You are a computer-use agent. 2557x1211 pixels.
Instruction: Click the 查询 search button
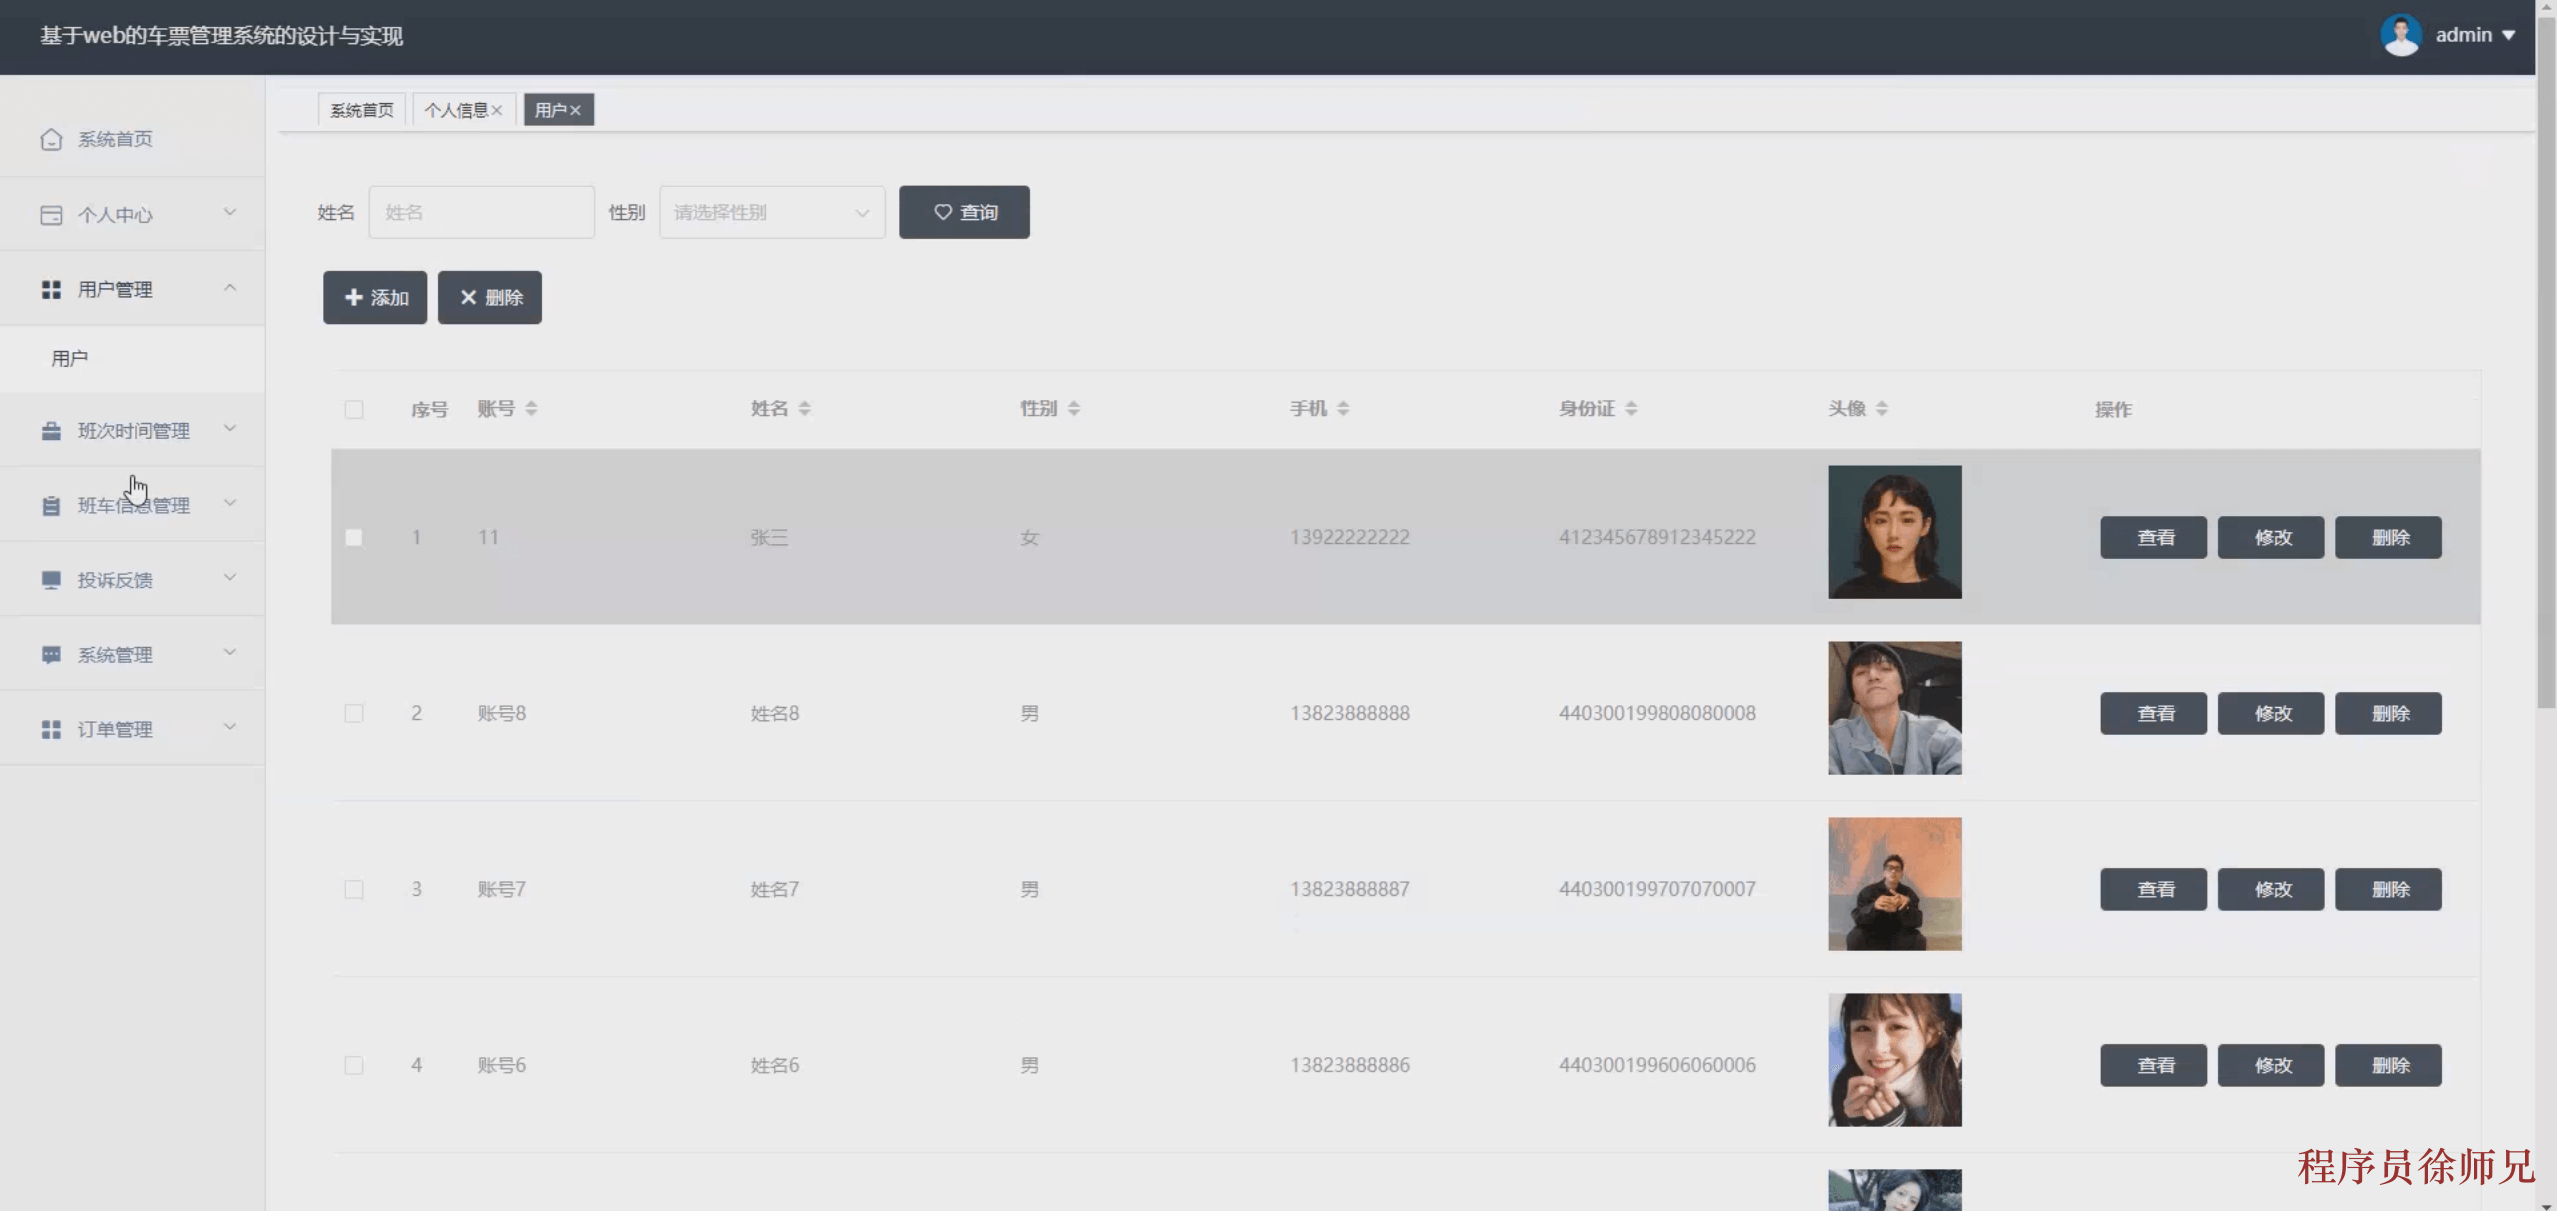(964, 212)
